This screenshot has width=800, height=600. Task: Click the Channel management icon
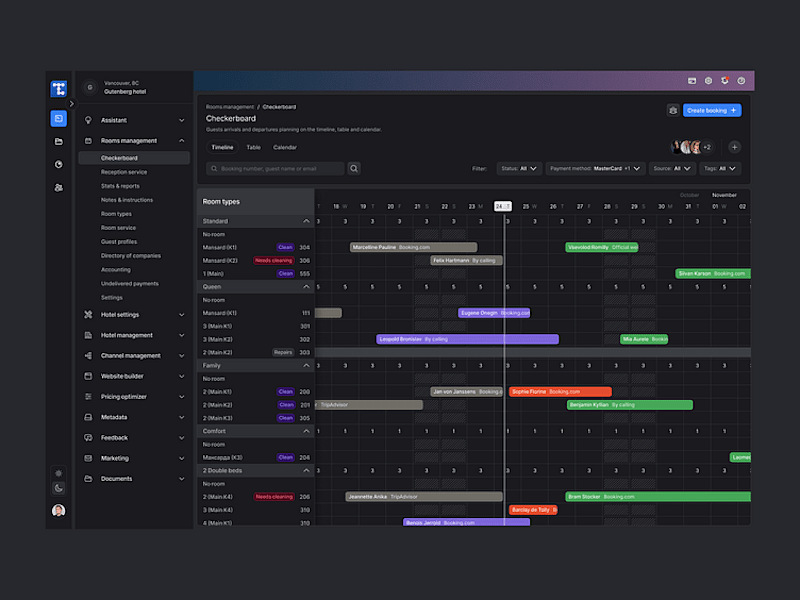[88, 356]
